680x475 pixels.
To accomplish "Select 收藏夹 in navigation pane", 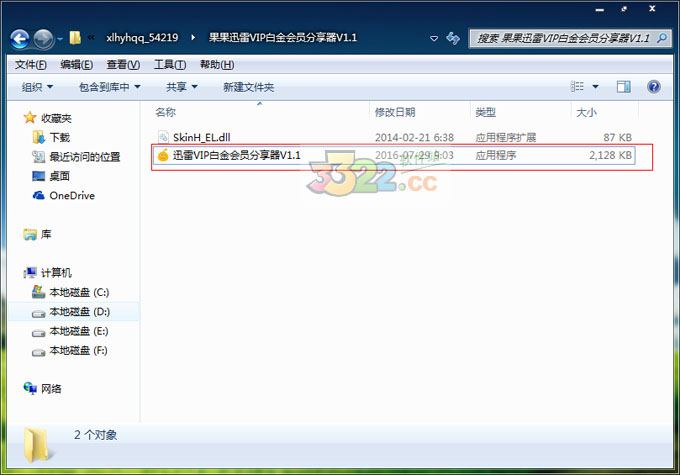I will [56, 118].
